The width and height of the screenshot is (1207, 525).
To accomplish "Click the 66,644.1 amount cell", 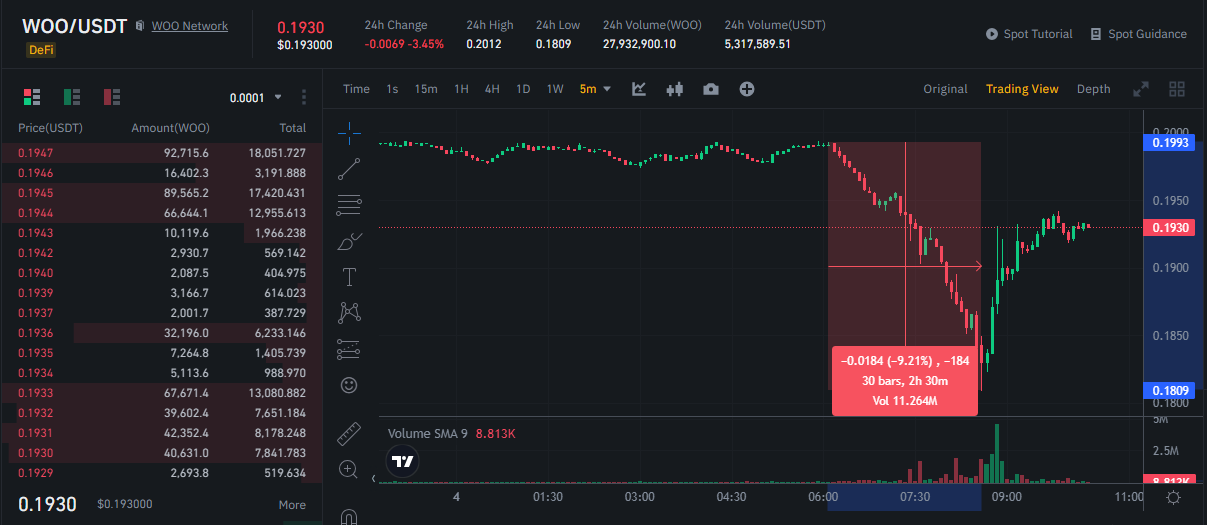I will 186,213.
